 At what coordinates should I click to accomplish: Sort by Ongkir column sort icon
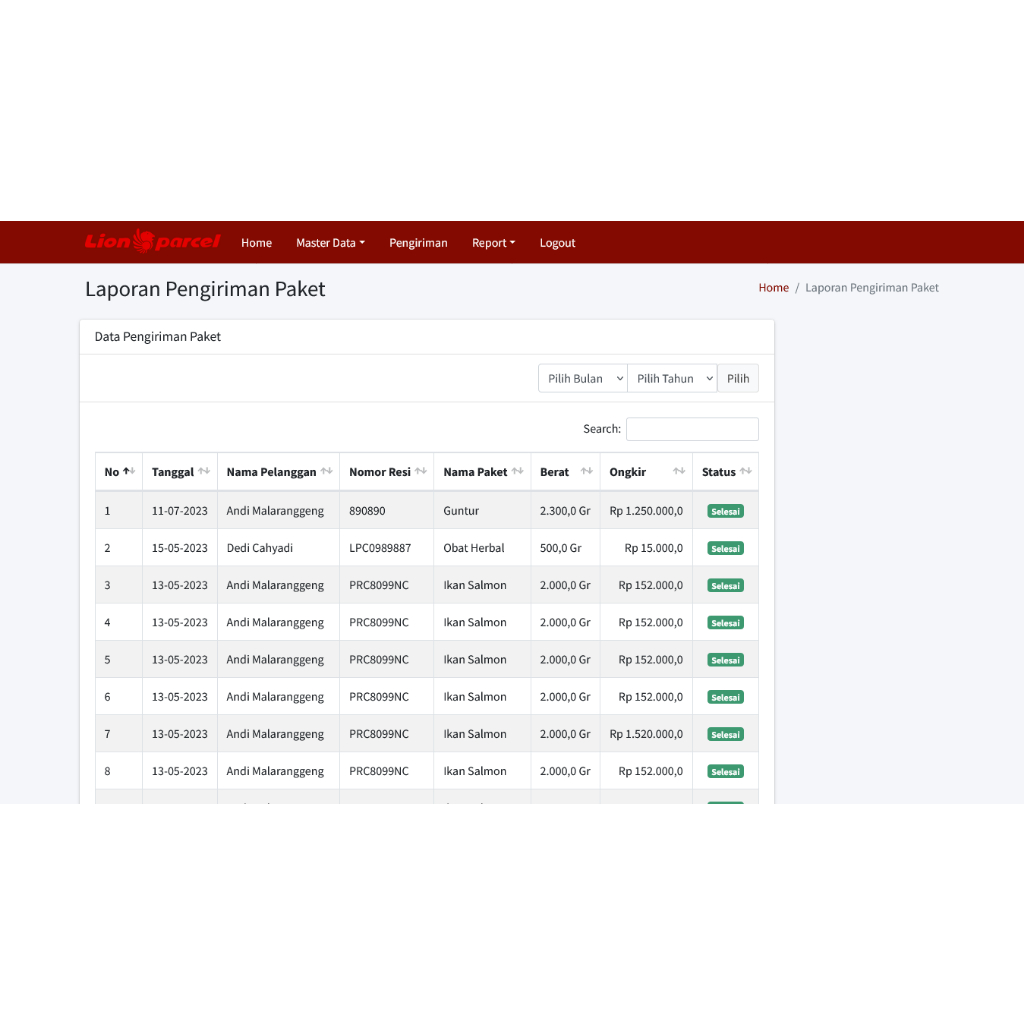(x=679, y=472)
